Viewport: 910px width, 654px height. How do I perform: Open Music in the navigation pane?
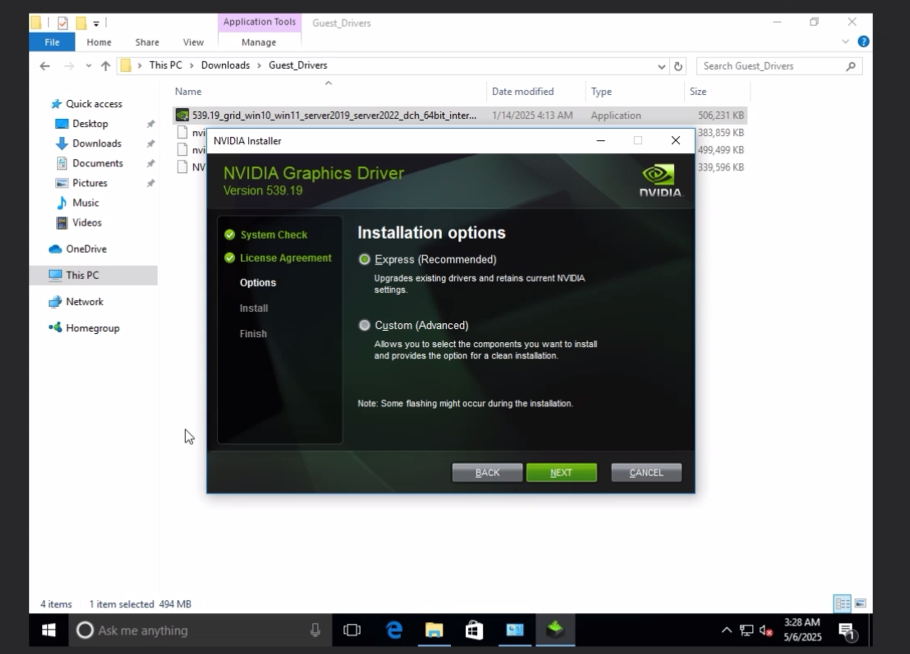coord(85,203)
